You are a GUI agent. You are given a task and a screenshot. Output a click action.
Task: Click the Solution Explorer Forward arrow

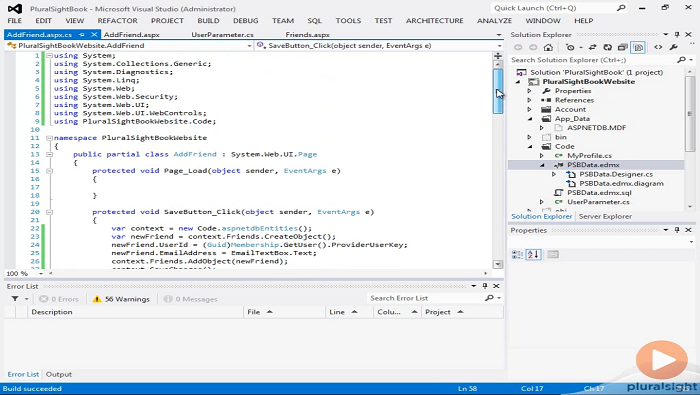point(533,47)
